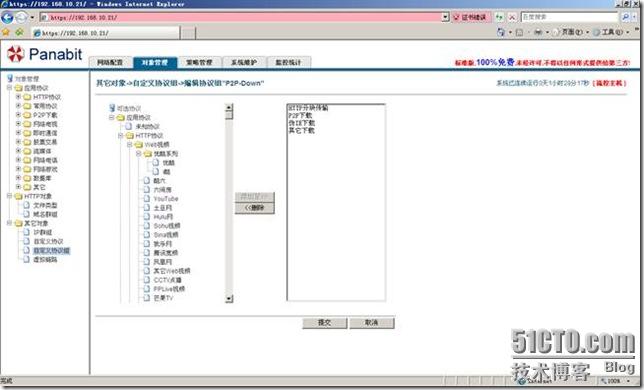Click the Feeds icon in IE command bar

[x=520, y=32]
